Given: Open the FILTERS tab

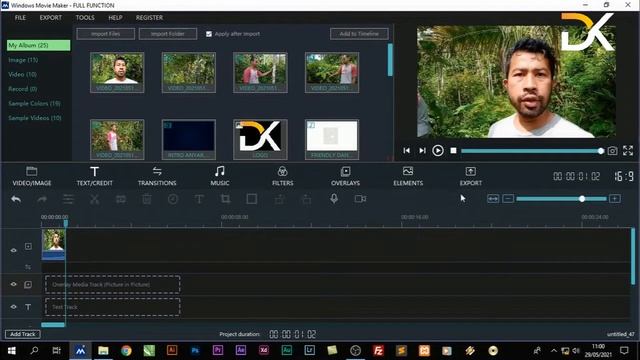Looking at the screenshot, I should pyautogui.click(x=282, y=176).
